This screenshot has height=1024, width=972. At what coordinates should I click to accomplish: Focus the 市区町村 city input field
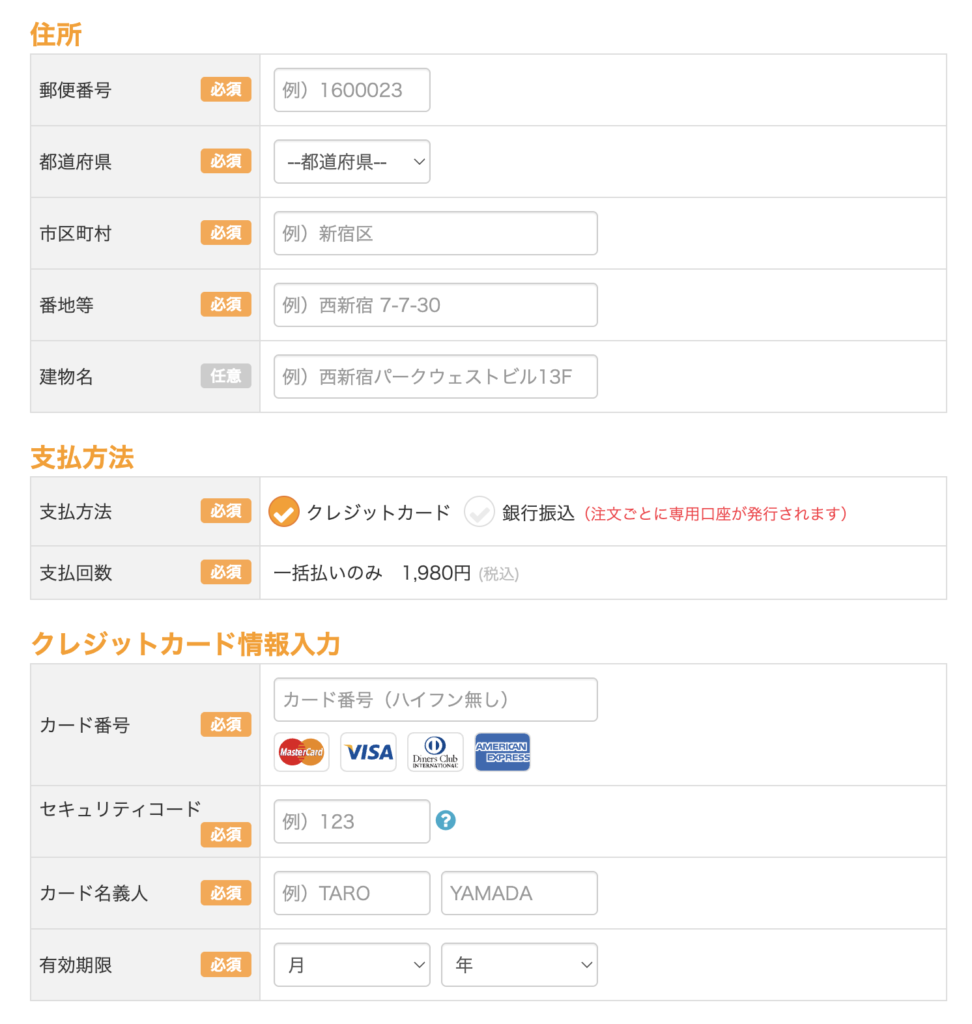pos(435,233)
